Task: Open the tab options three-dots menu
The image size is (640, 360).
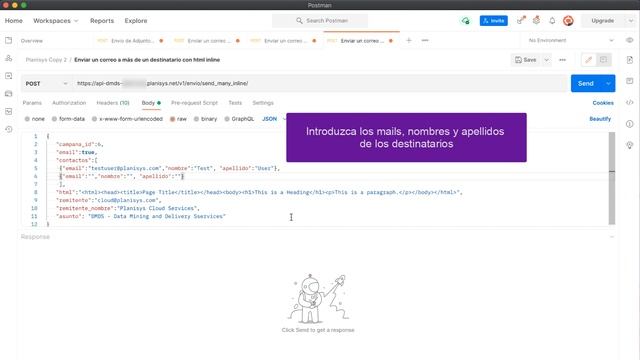Action: 425,40
